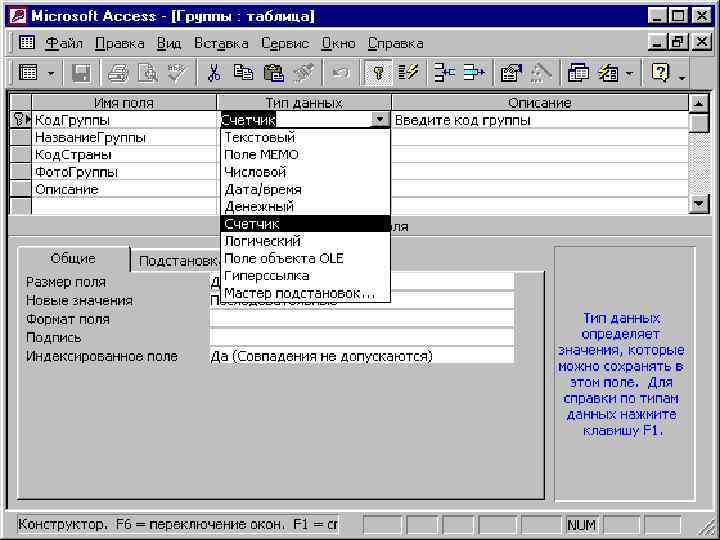Click the Print Preview icon

pos(148,73)
